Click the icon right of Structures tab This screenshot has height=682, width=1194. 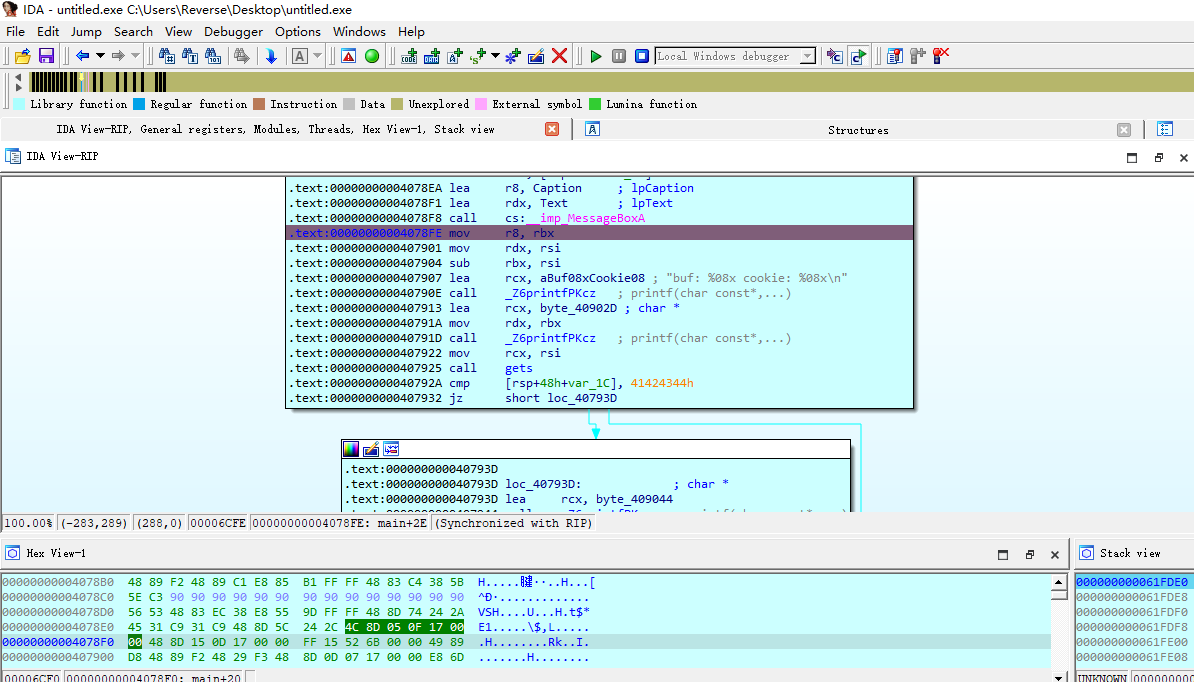pos(1165,129)
